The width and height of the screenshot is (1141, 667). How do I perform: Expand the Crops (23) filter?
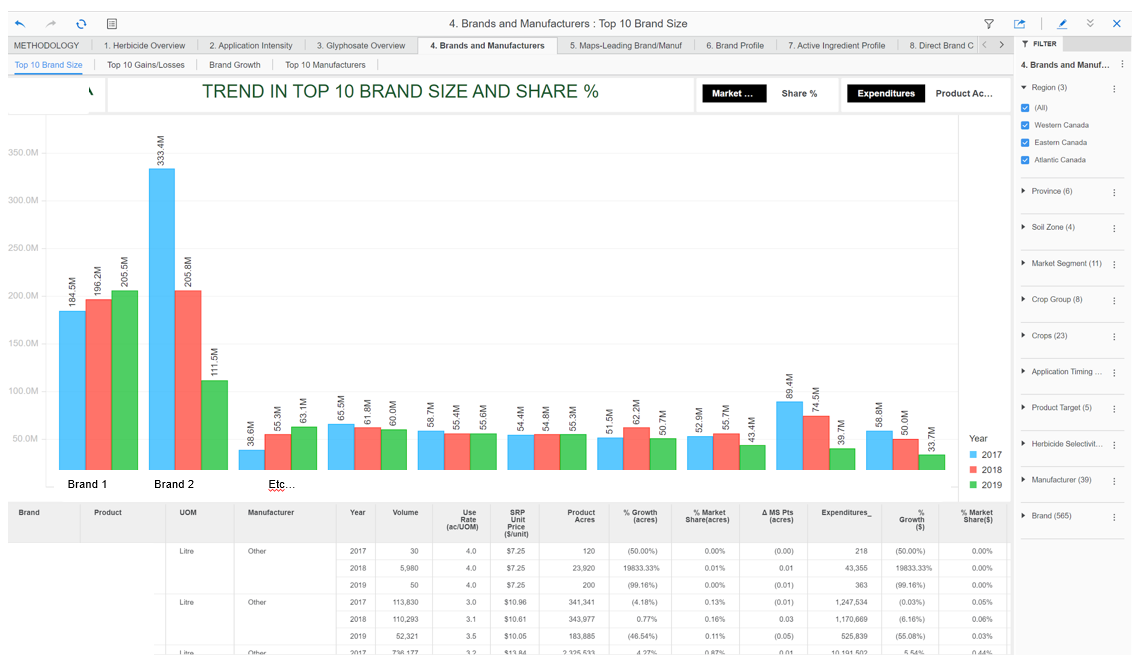pos(1024,335)
